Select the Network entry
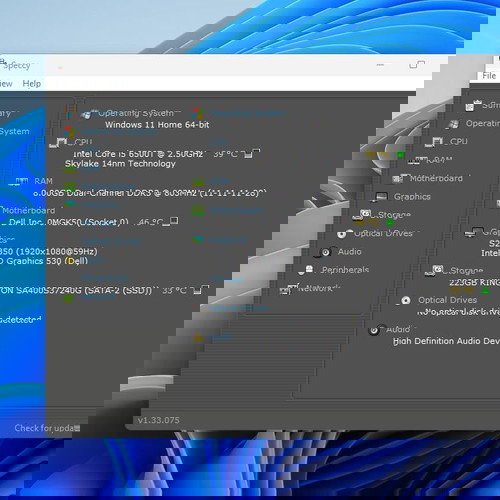The width and height of the screenshot is (500, 500). (319, 288)
